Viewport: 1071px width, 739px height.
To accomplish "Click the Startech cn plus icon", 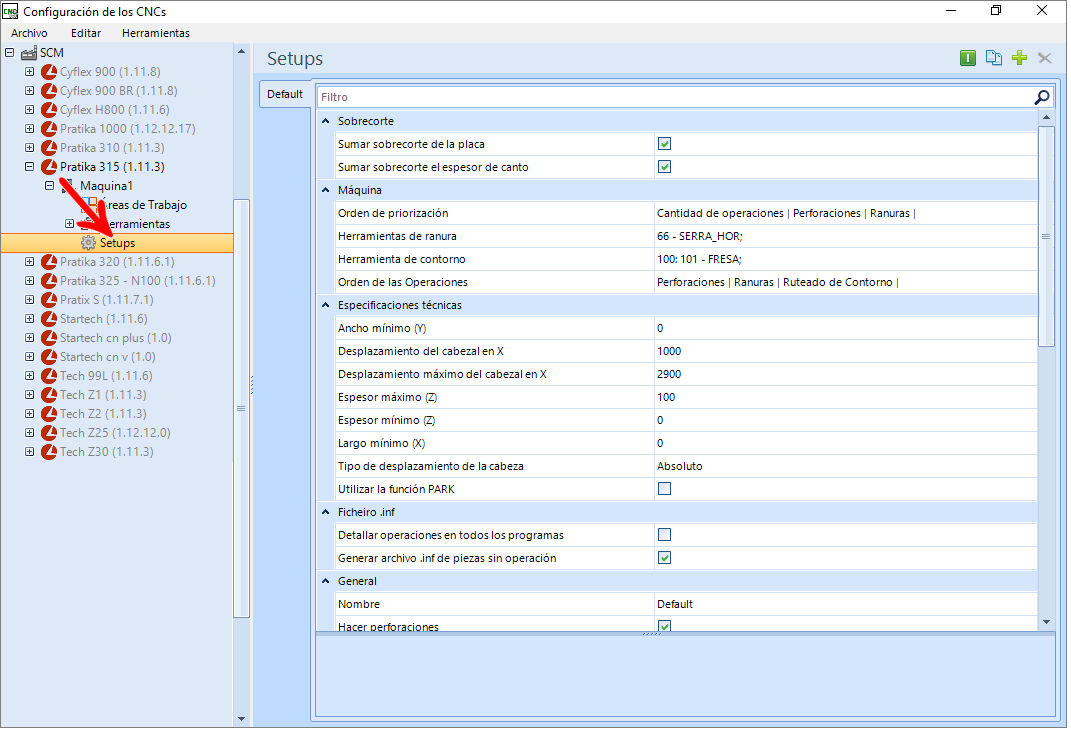I will click(48, 337).
